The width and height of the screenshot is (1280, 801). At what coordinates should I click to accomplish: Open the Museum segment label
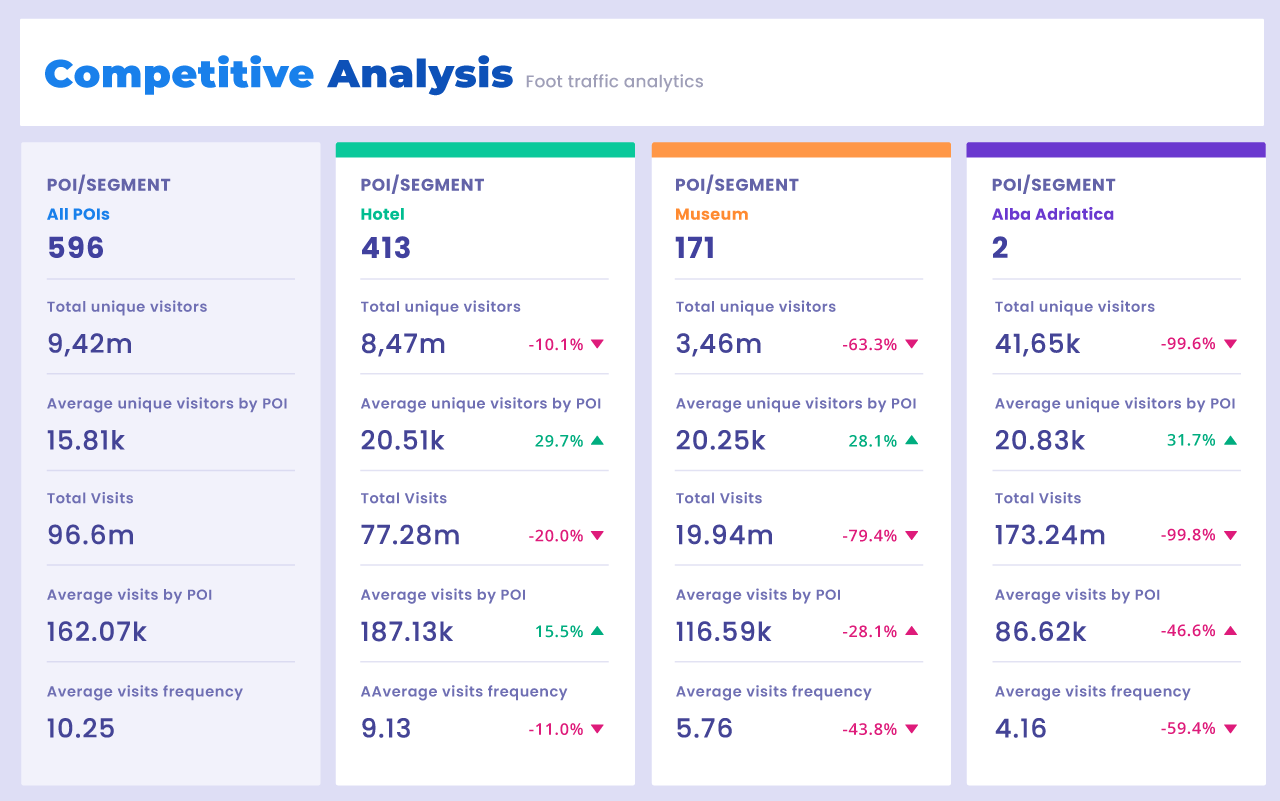[x=711, y=214]
